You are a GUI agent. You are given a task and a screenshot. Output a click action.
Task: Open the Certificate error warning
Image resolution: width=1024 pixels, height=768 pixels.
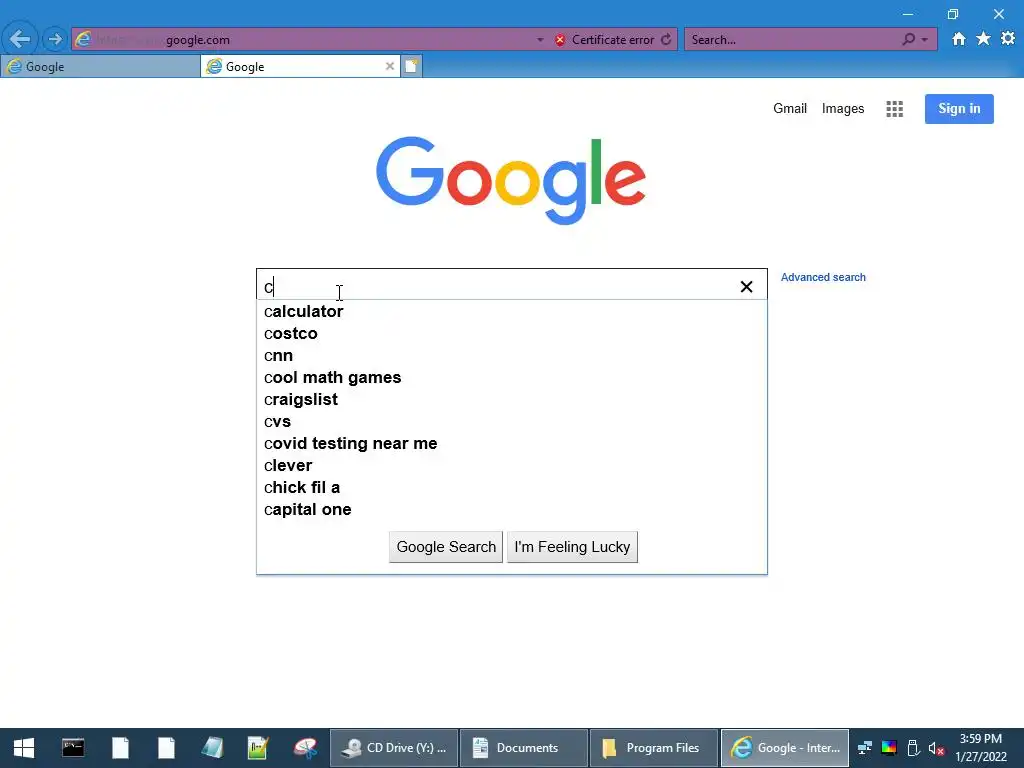click(604, 40)
